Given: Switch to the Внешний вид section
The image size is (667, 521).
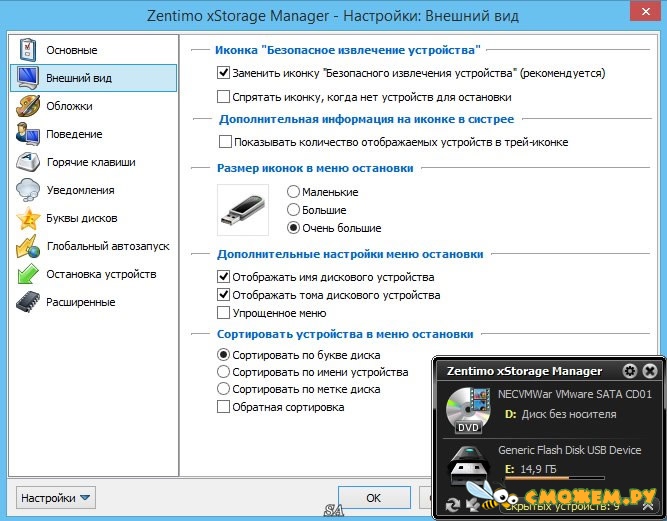Looking at the screenshot, I should (x=94, y=78).
